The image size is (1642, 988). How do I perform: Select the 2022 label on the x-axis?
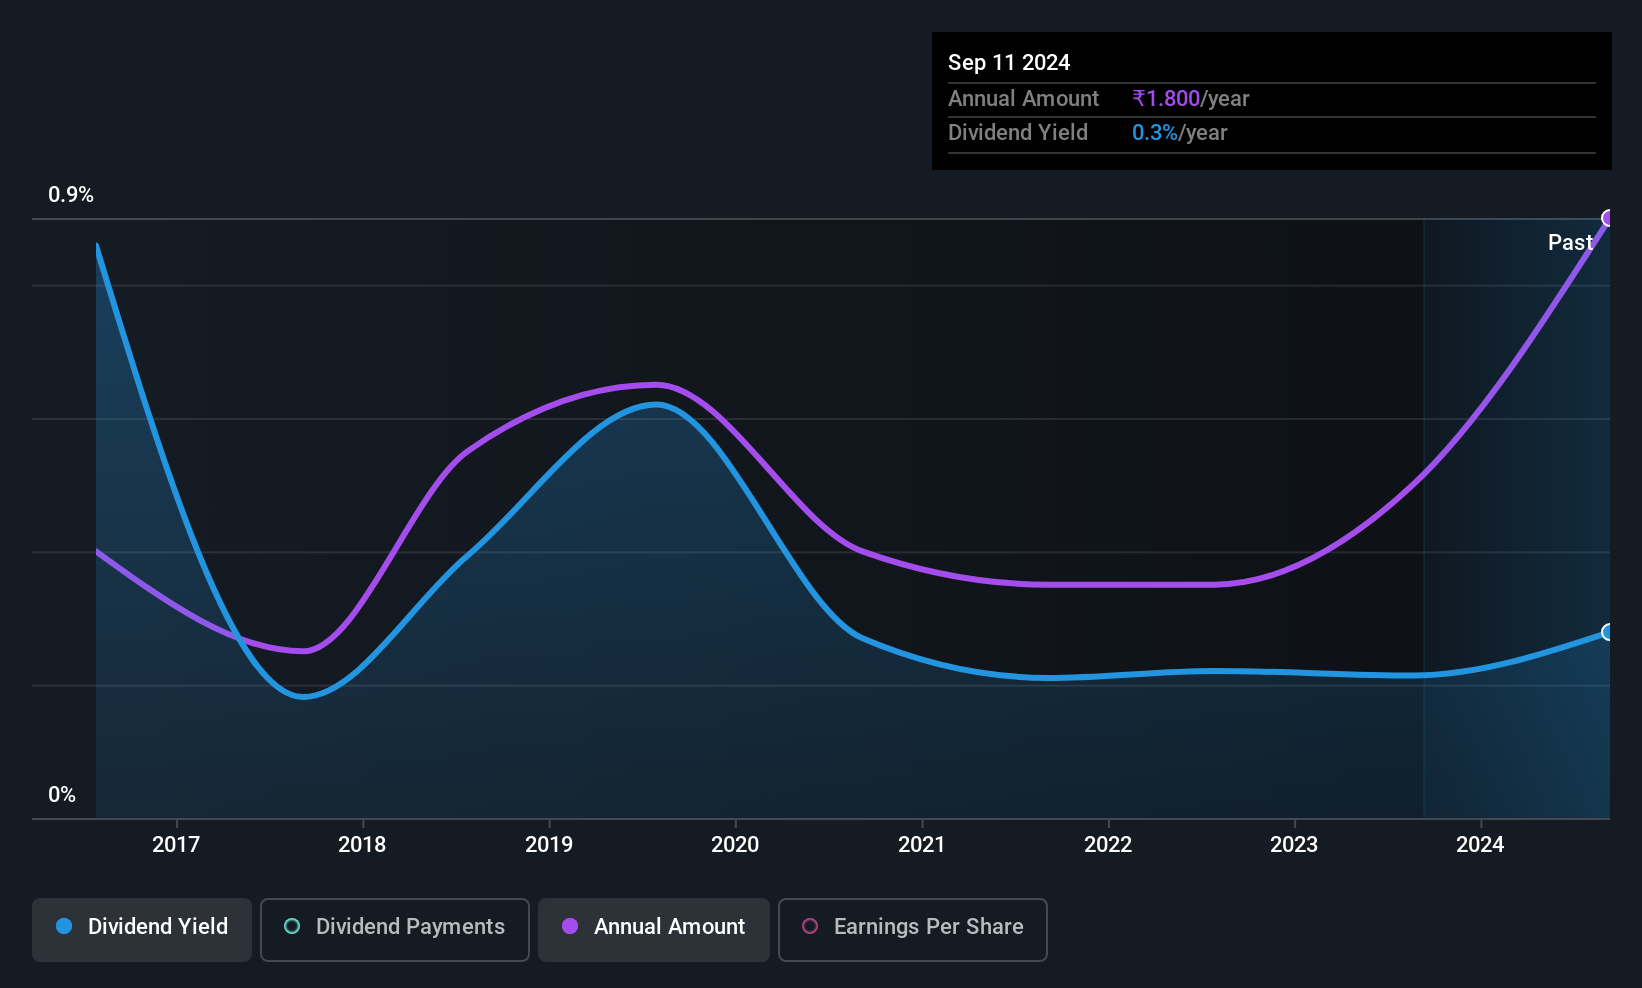click(1108, 845)
